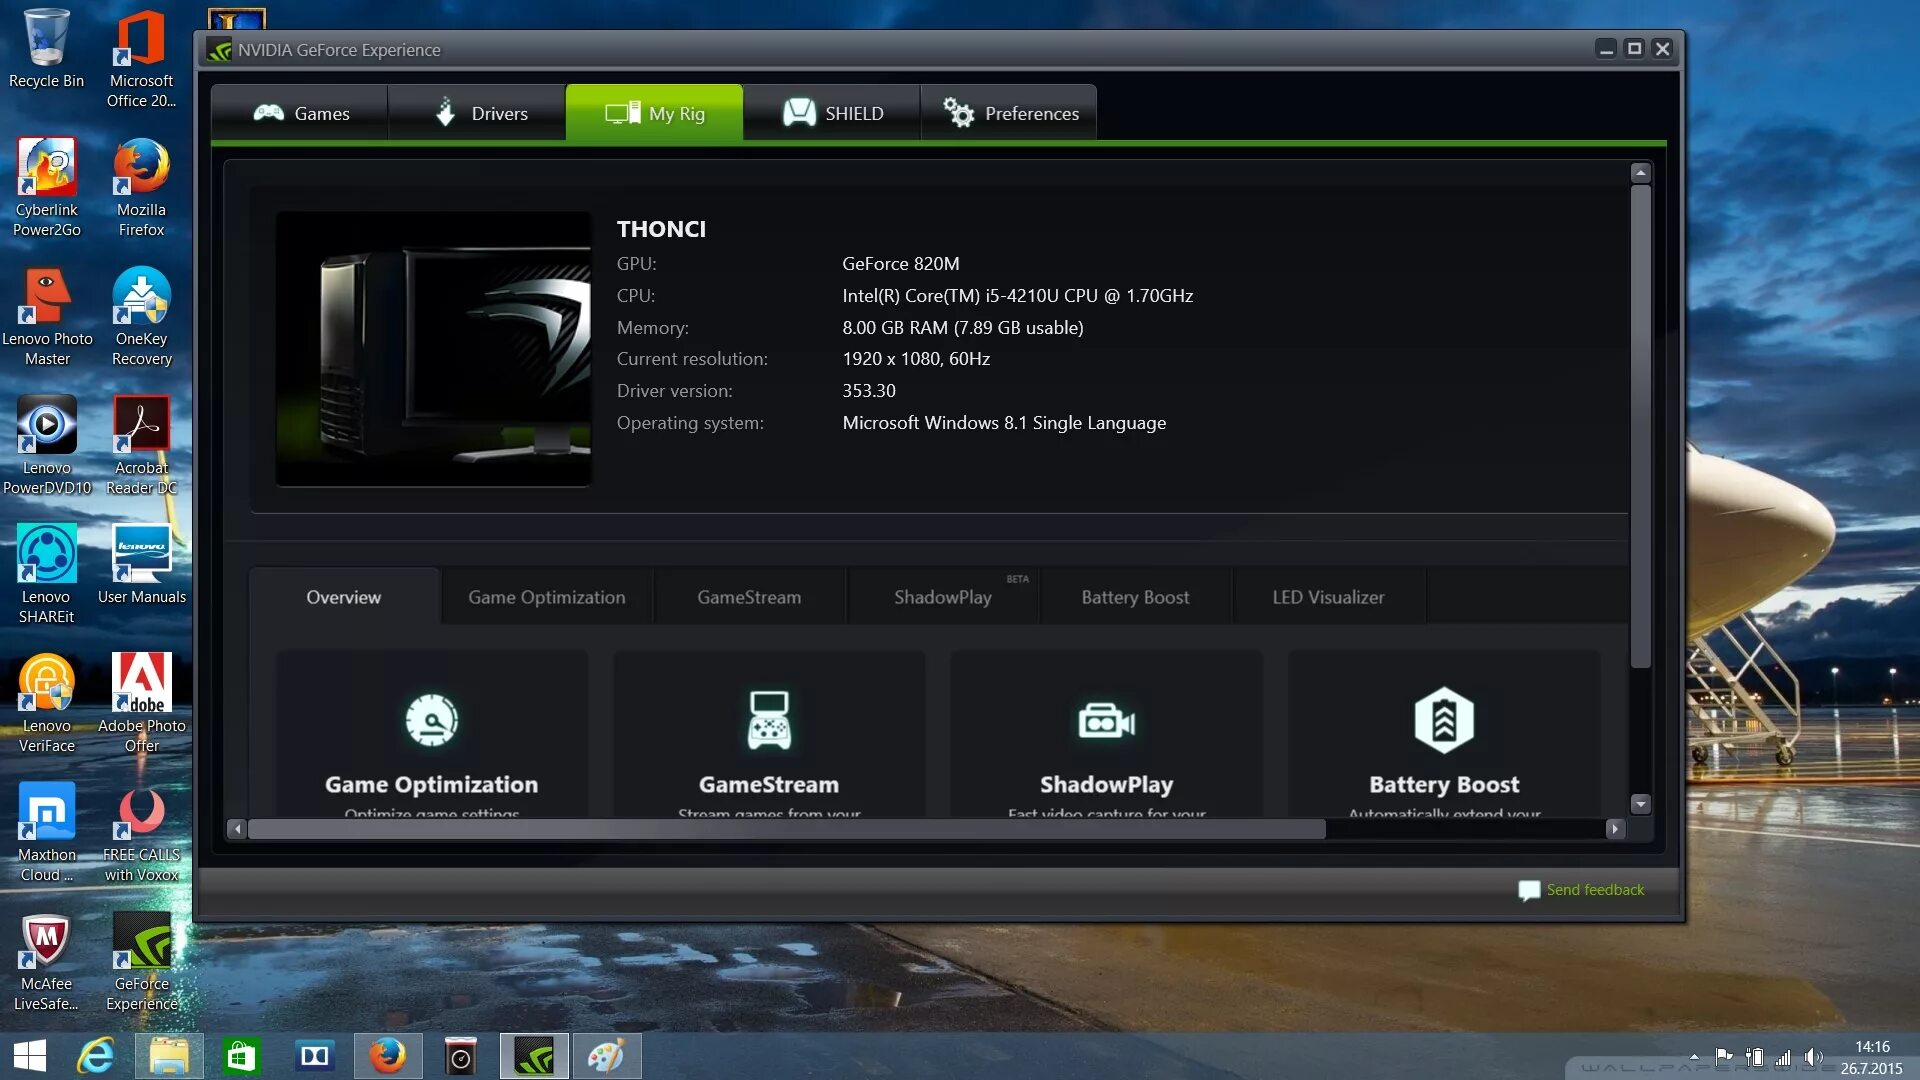
Task: Select Lenovo Photo Master desktop icon
Action: [x=46, y=317]
